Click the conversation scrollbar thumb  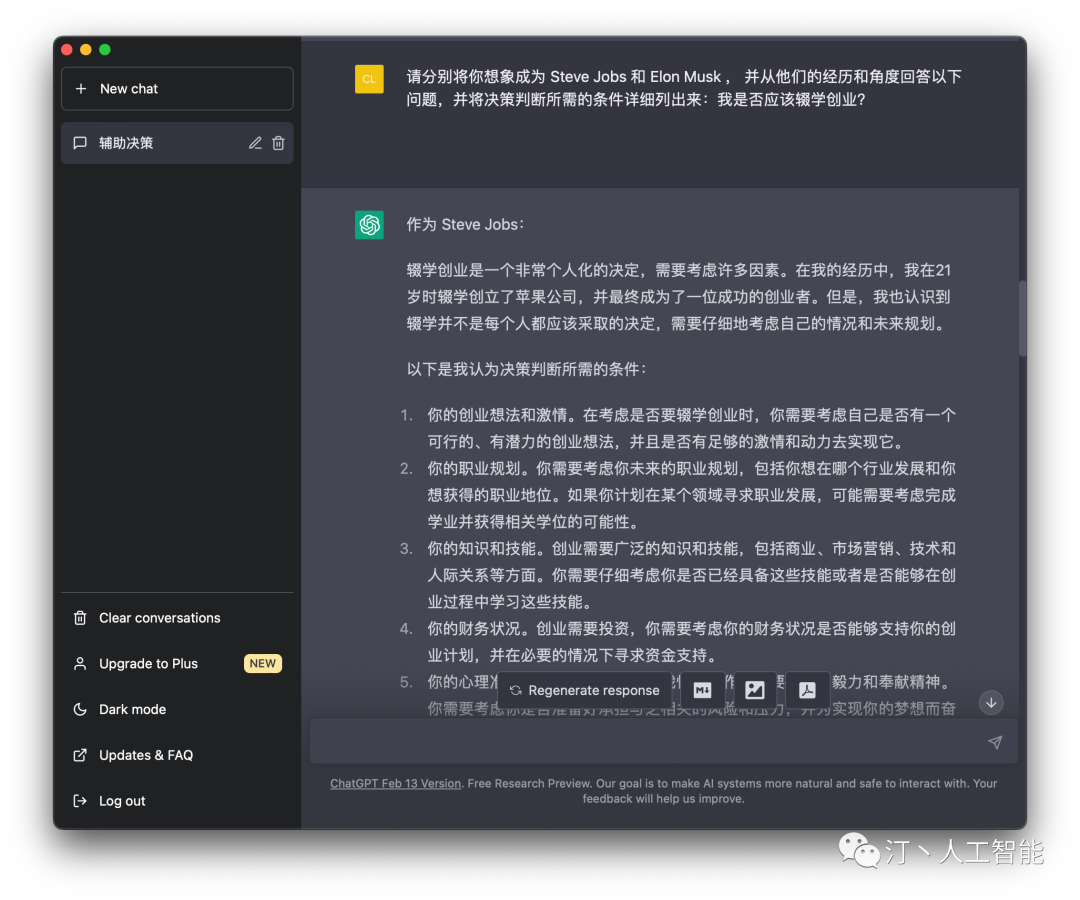point(1022,318)
